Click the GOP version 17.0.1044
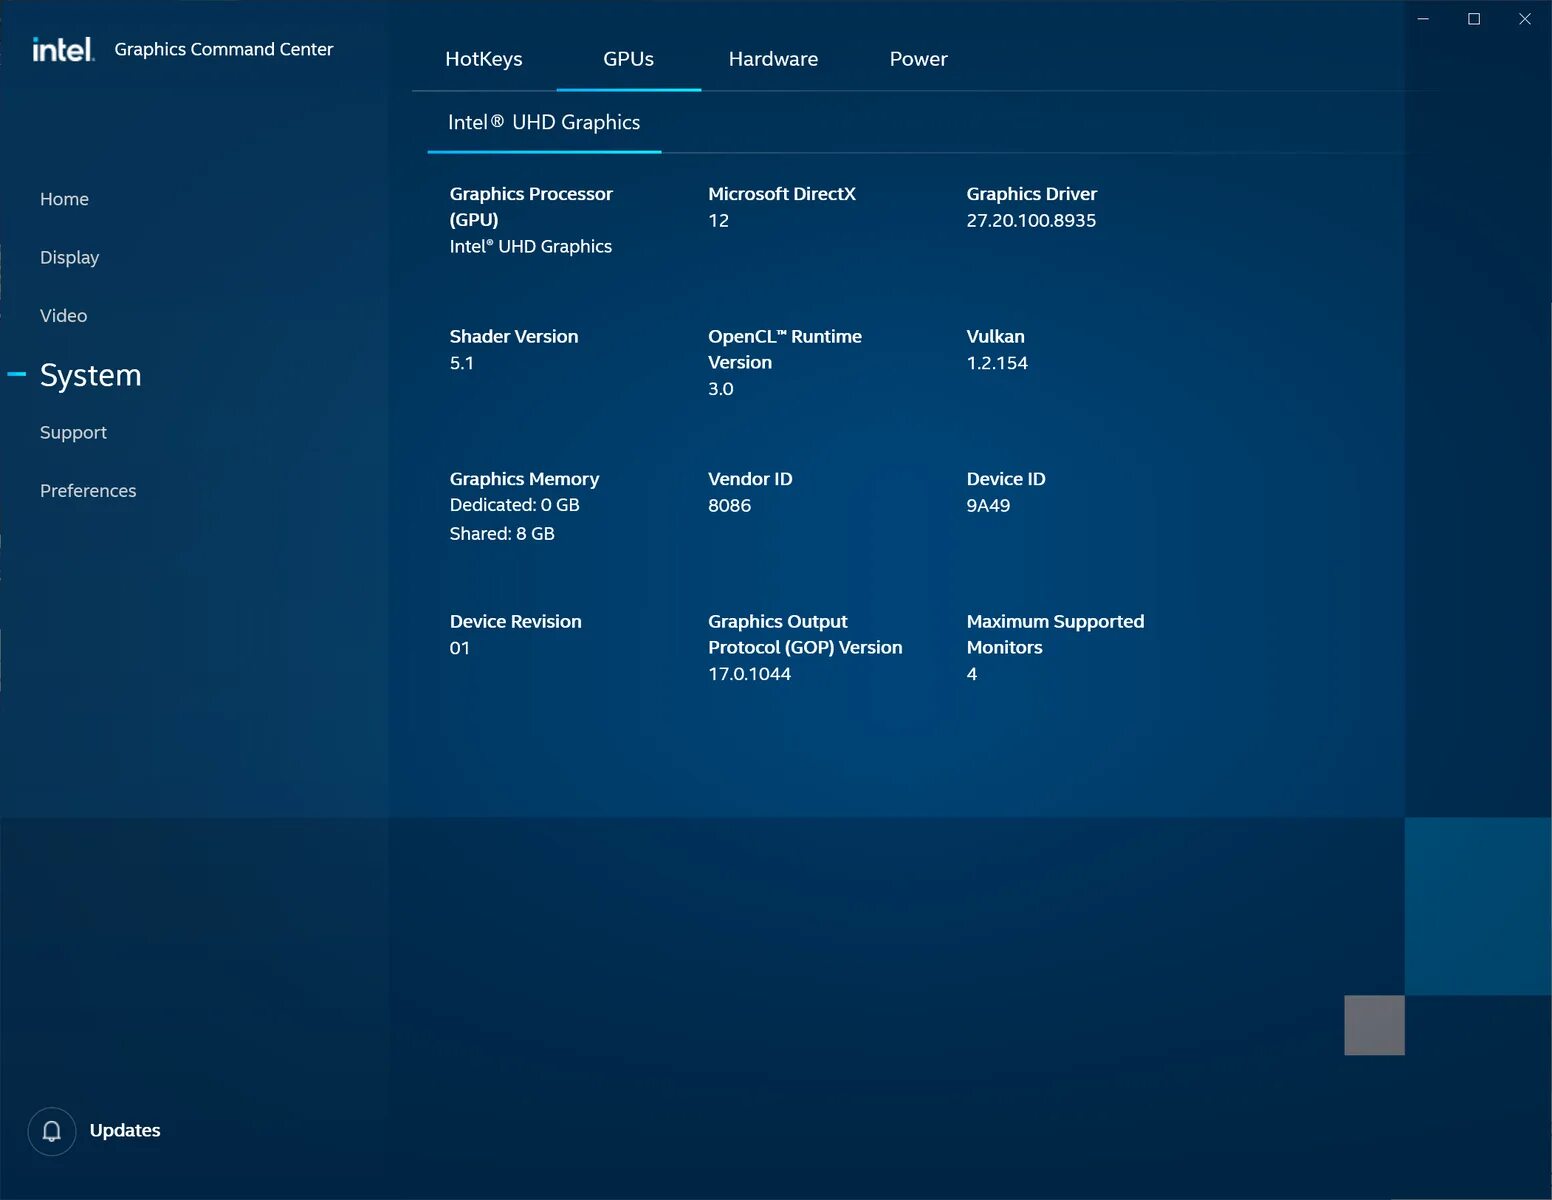The height and width of the screenshot is (1200, 1552). [749, 674]
